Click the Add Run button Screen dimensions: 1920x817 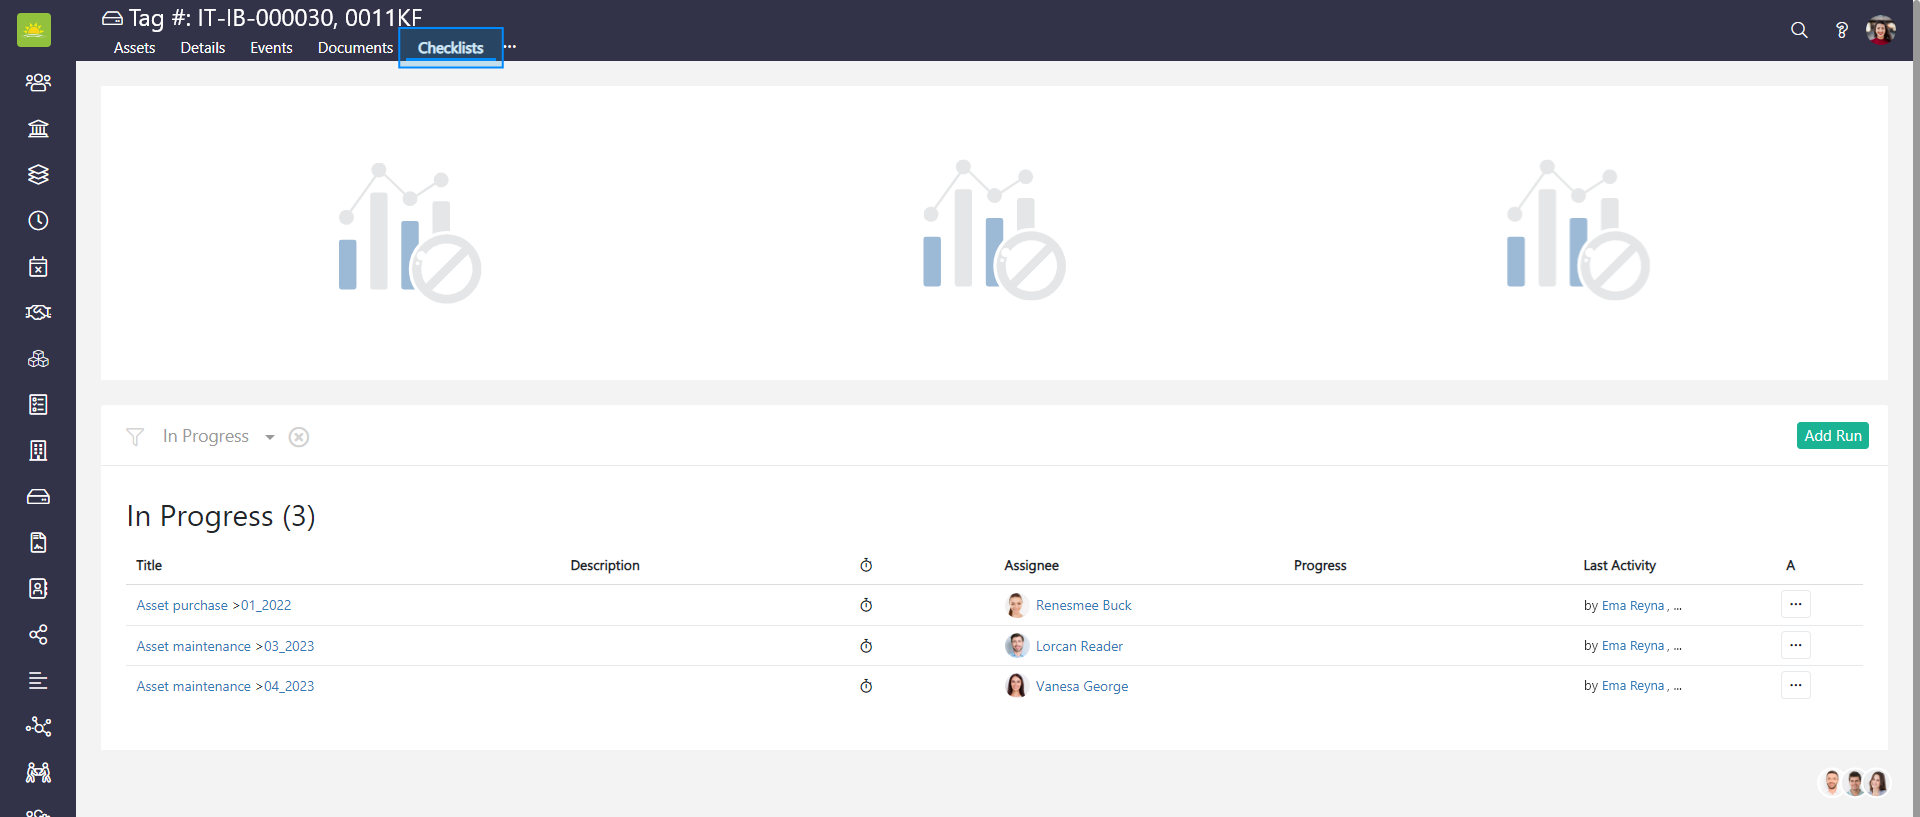point(1832,436)
